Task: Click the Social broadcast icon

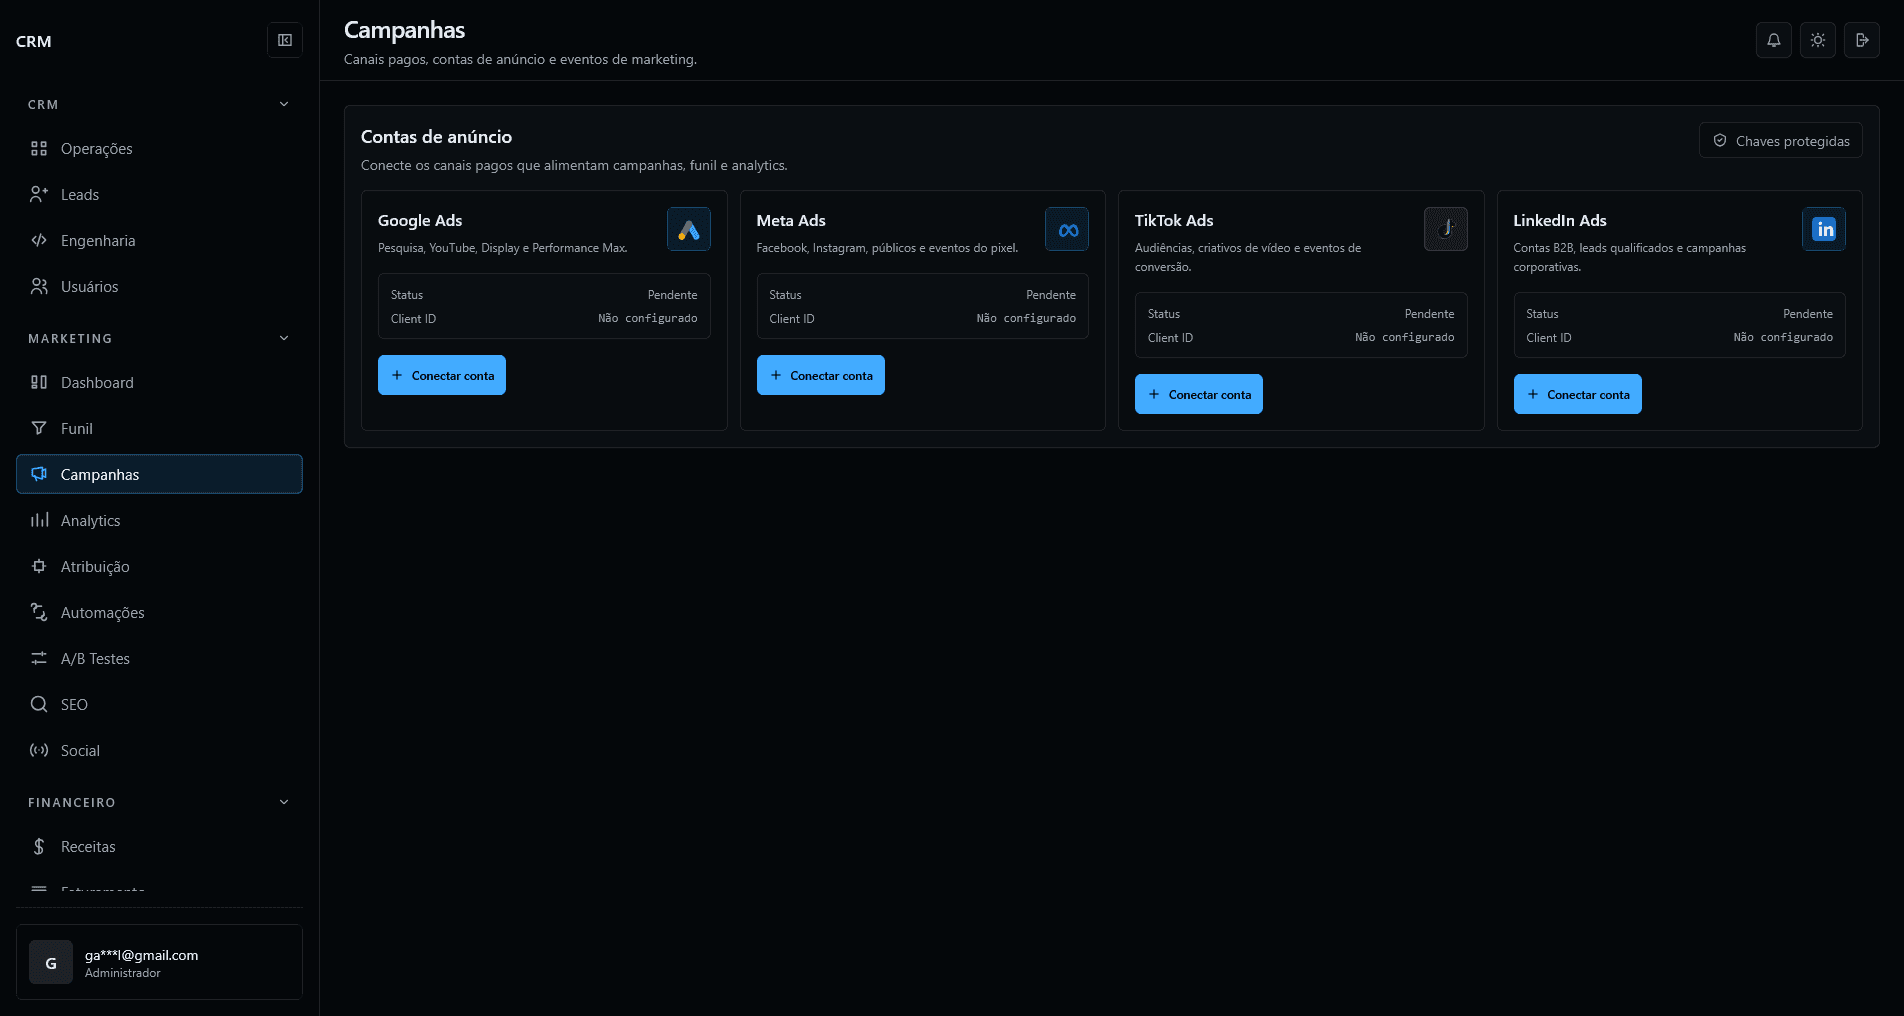Action: [x=39, y=750]
